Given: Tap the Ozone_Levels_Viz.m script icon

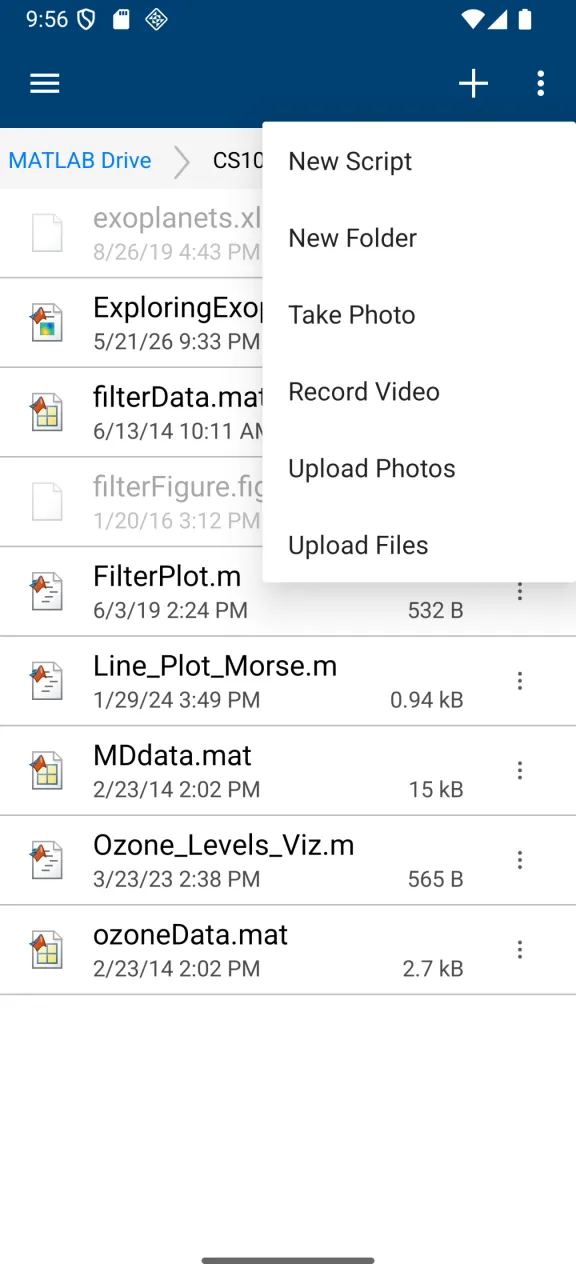Looking at the screenshot, I should (47, 861).
